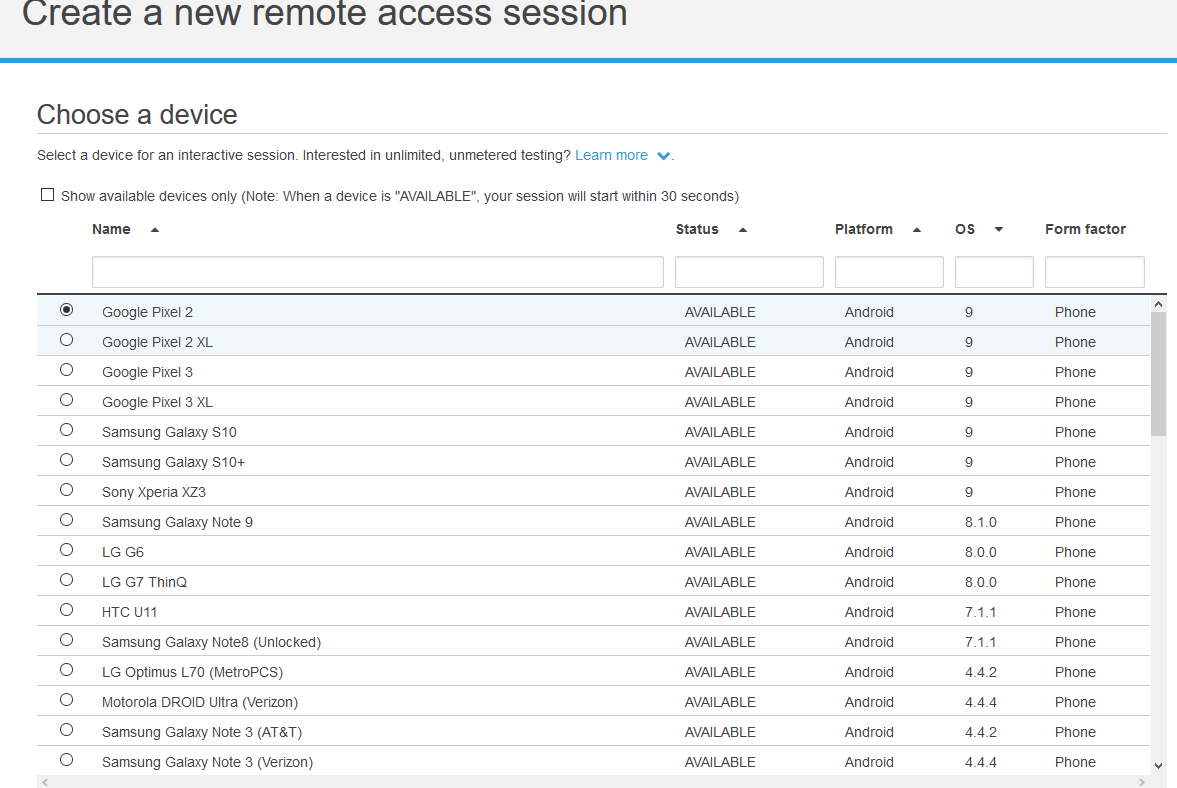Select Sony Xperia XZ3 radio button
This screenshot has height=788, width=1177.
[x=67, y=490]
